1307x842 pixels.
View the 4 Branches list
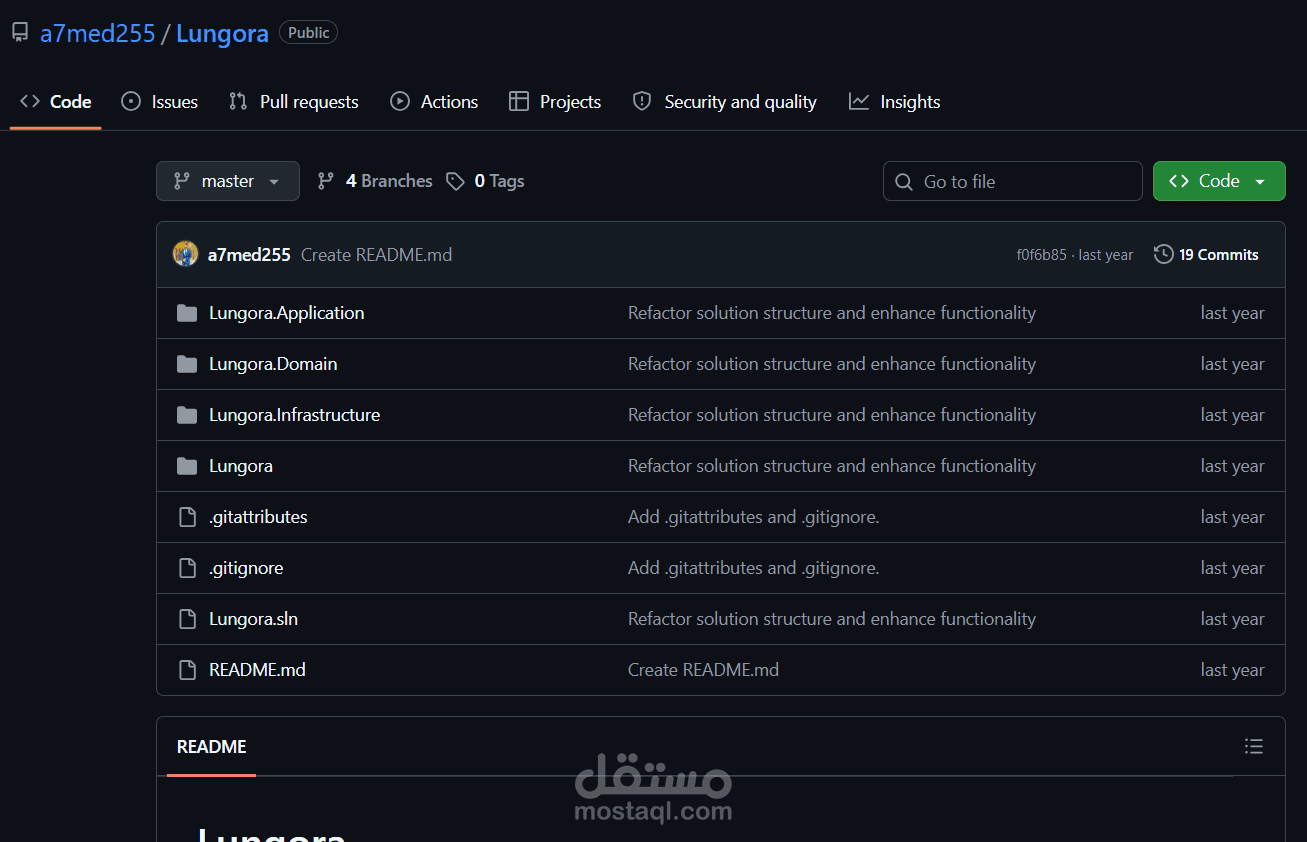[375, 181]
